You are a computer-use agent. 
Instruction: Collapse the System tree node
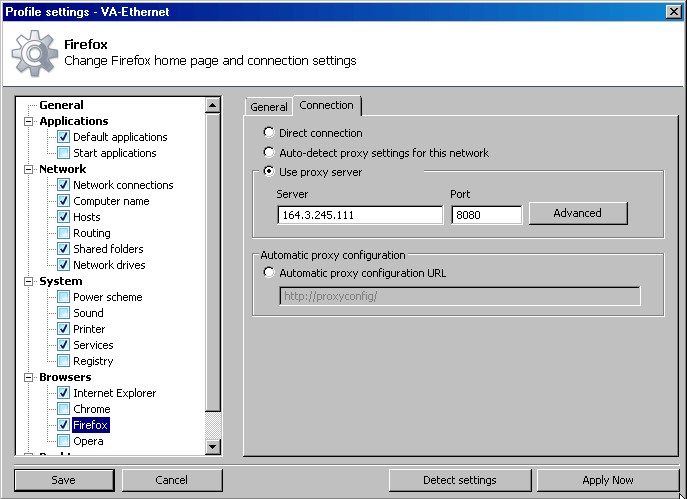point(28,281)
